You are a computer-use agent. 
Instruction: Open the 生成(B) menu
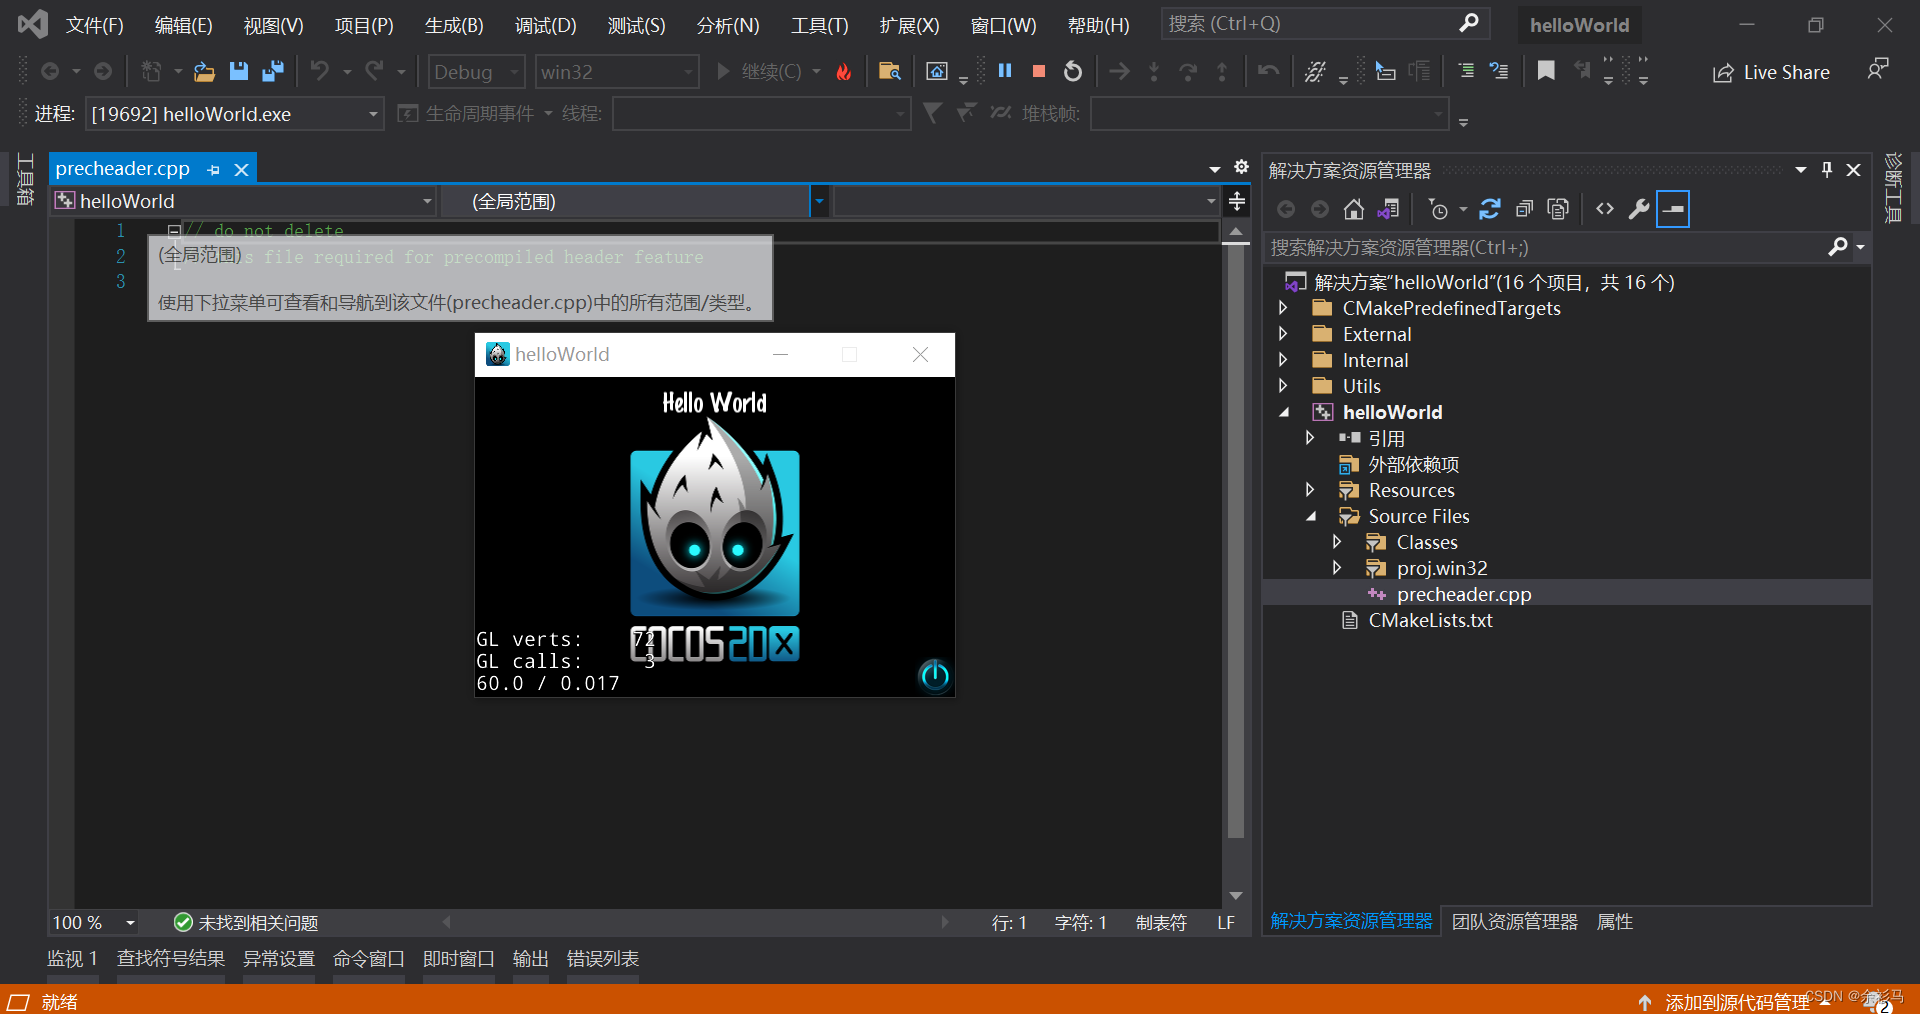[x=454, y=25]
